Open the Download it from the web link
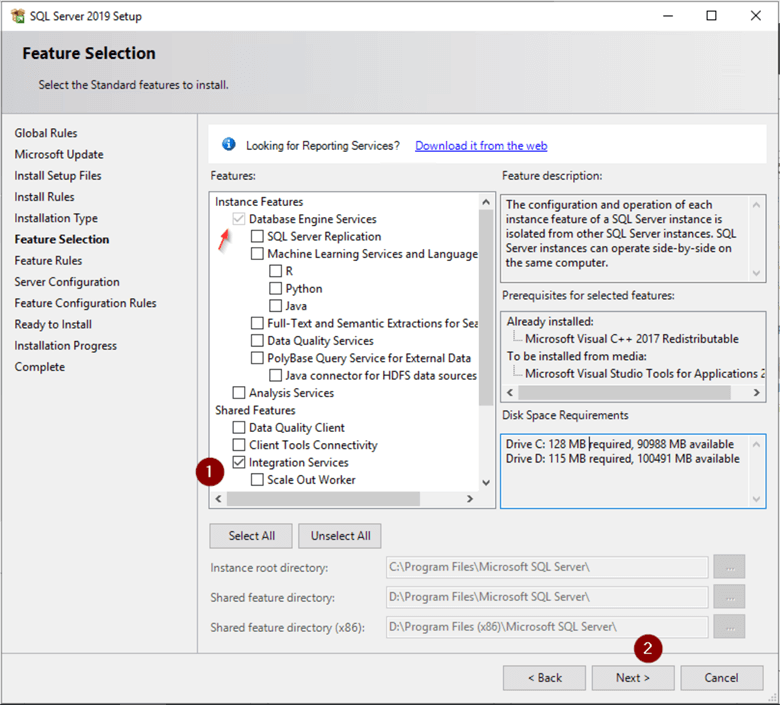 tap(481, 146)
